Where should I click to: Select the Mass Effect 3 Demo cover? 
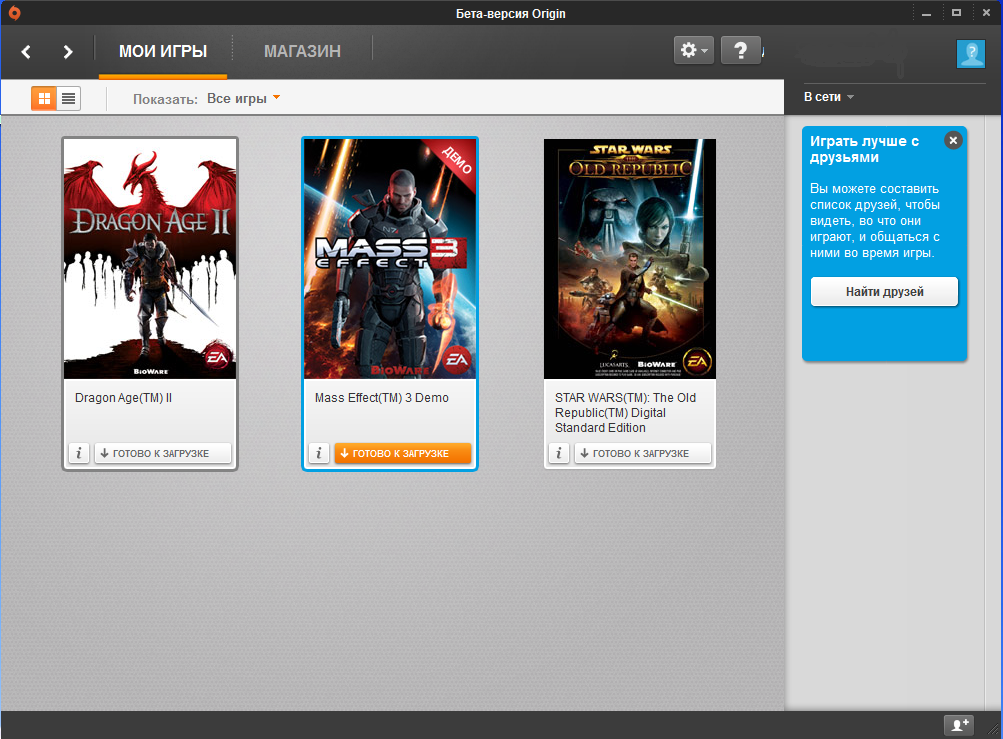coord(390,259)
